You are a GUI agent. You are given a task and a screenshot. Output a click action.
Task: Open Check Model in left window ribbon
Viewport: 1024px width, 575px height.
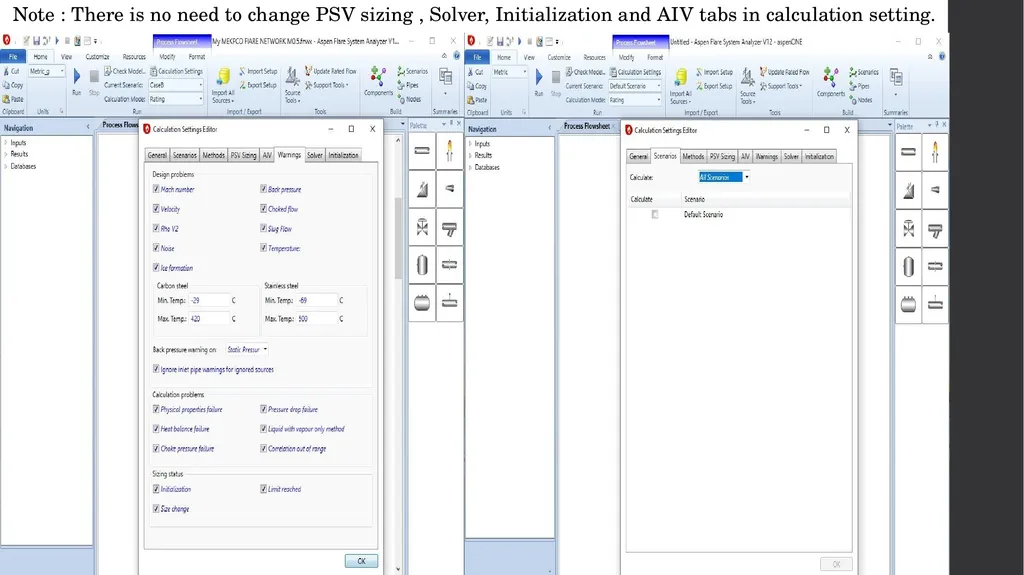coord(125,71)
